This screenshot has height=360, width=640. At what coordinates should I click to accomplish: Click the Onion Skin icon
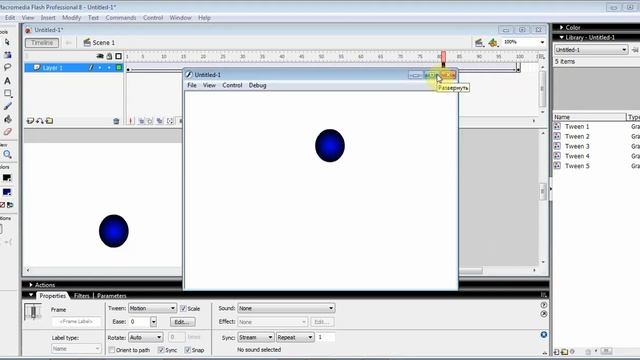[141, 121]
